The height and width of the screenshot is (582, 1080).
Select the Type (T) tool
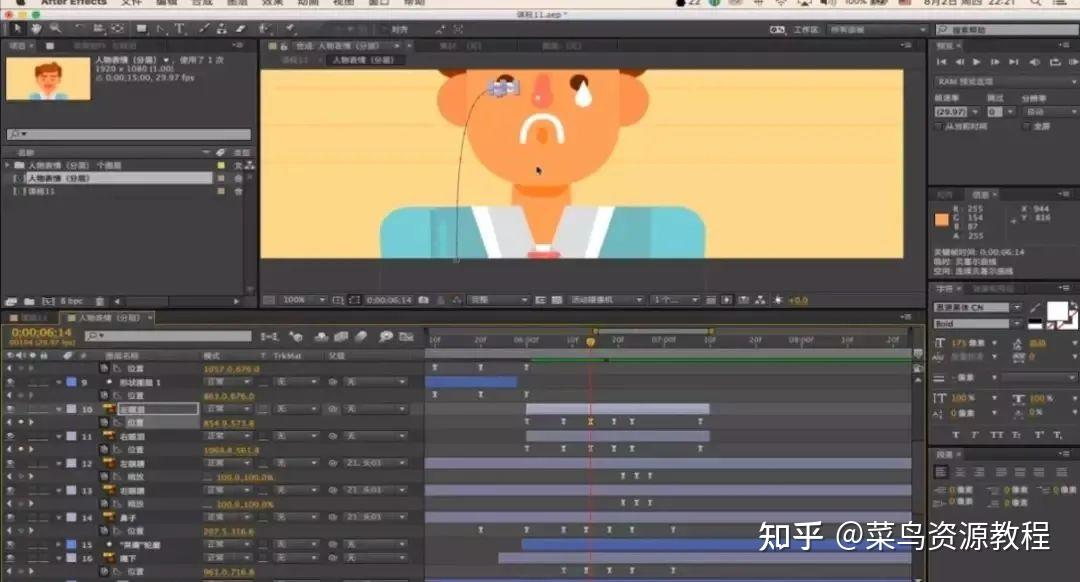pos(180,28)
